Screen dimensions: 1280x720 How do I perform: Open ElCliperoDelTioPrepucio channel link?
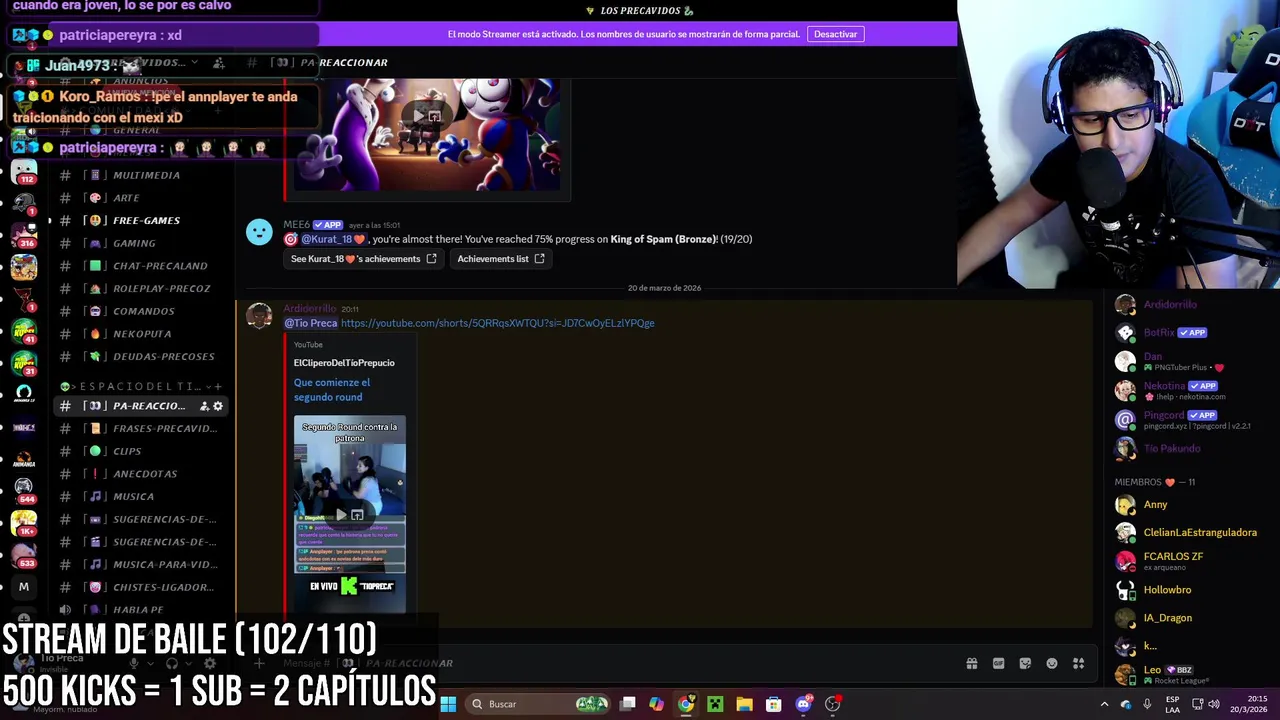click(x=344, y=363)
